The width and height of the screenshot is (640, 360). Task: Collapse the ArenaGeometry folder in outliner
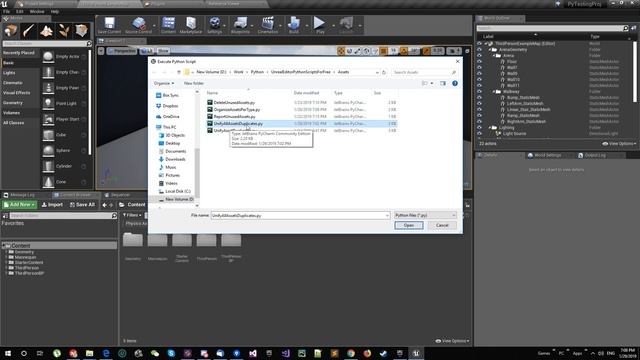click(490, 50)
